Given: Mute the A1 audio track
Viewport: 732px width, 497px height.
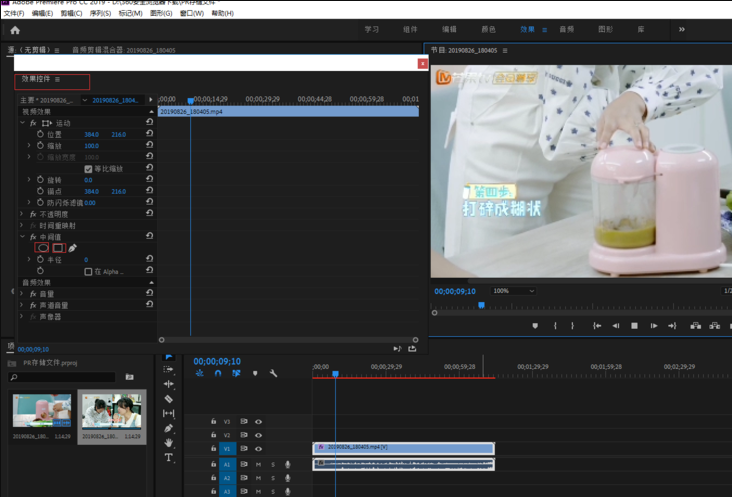Looking at the screenshot, I should (x=258, y=465).
